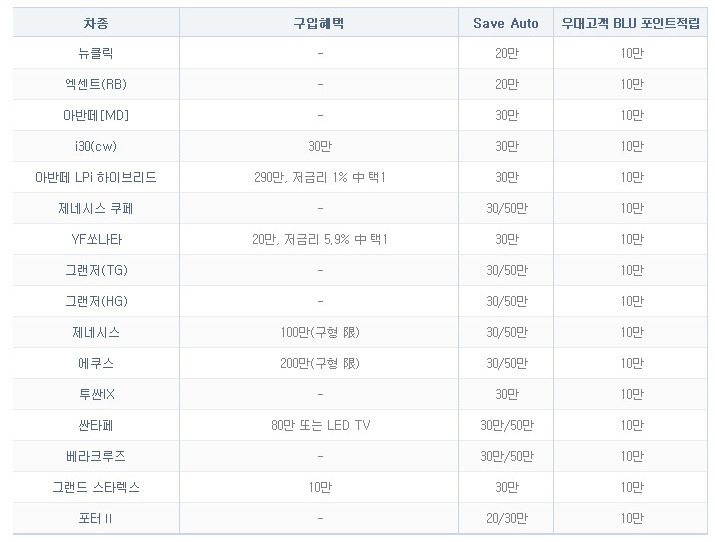Select the Save Auto 20만 for 엑센트(RB)
715x542 pixels.
(507, 84)
